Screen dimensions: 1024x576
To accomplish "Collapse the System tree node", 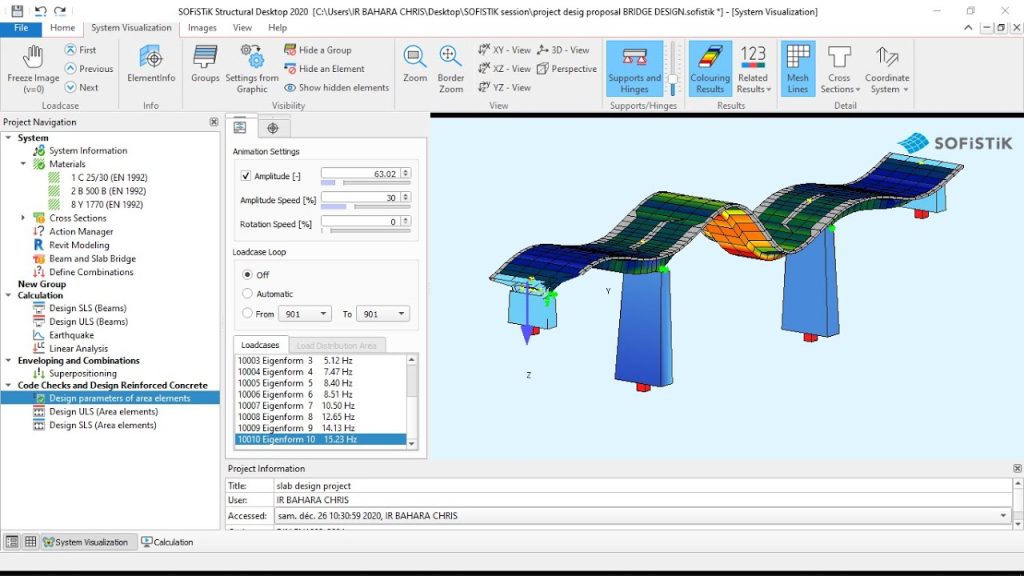I will (x=8, y=138).
